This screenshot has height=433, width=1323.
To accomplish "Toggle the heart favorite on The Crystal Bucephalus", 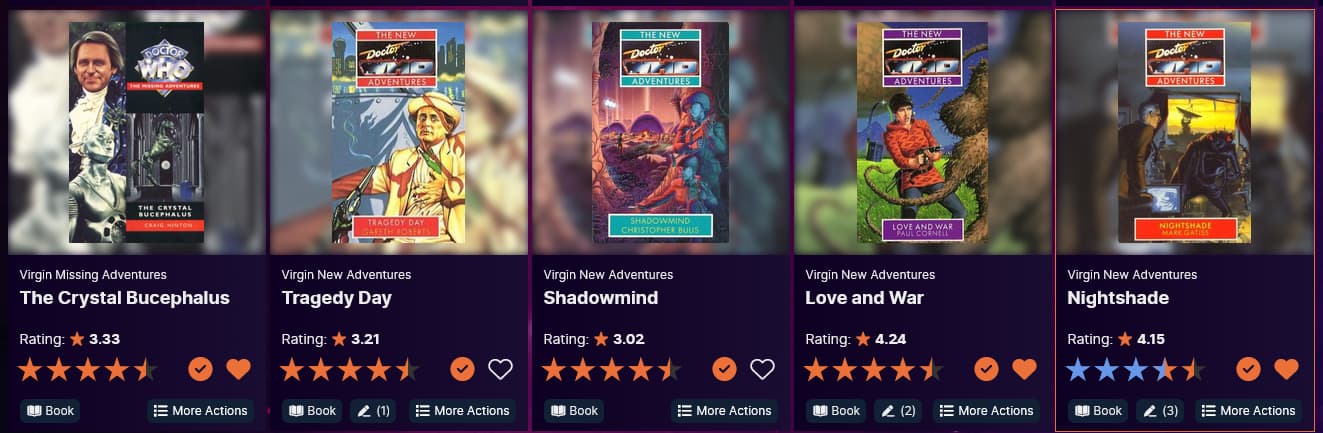I will click(x=238, y=369).
